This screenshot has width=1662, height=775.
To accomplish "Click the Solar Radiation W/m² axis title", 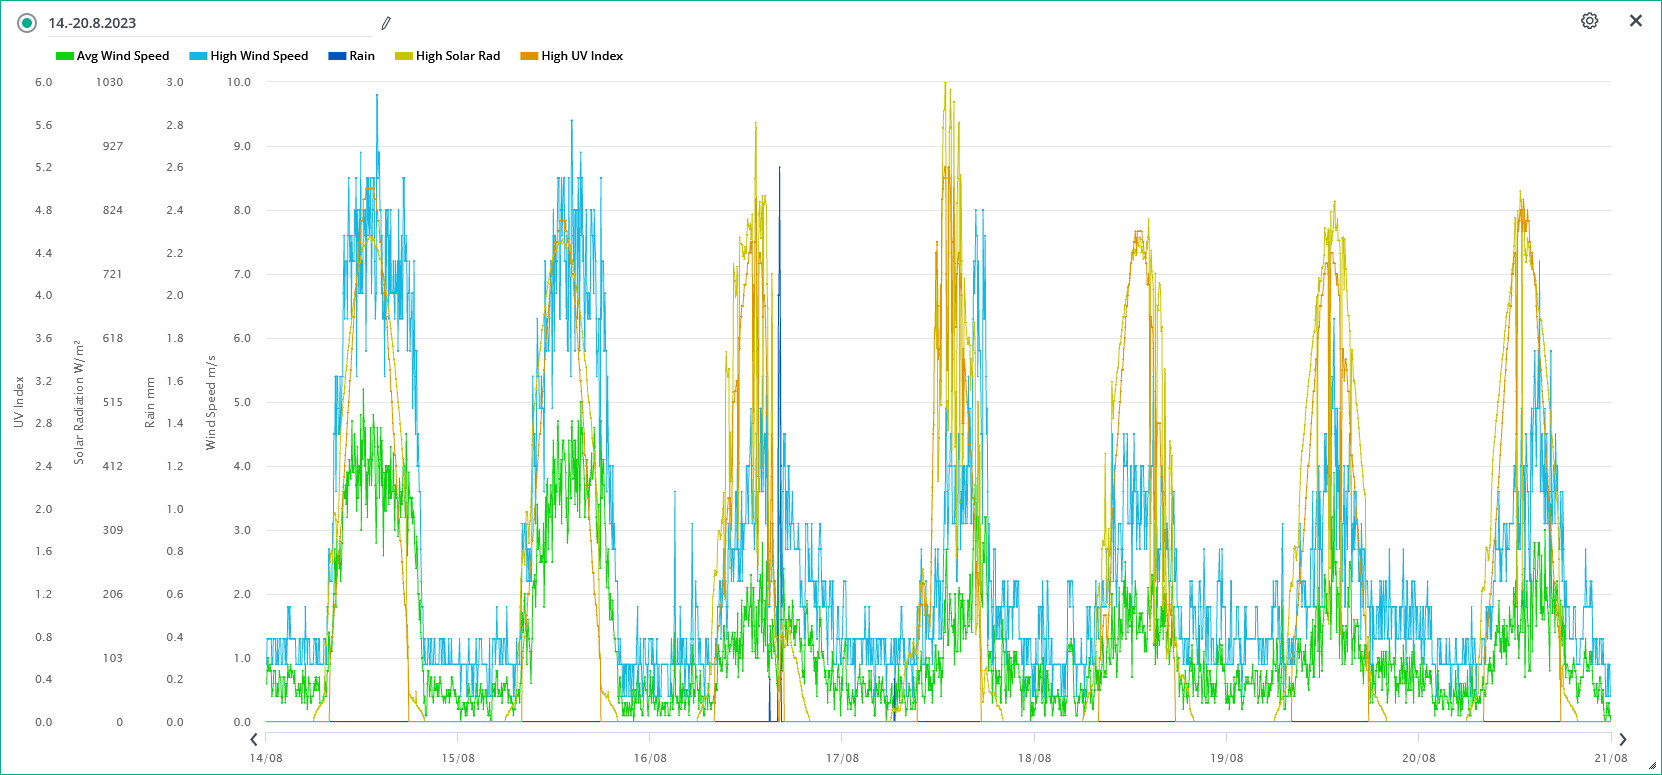I will click(79, 402).
